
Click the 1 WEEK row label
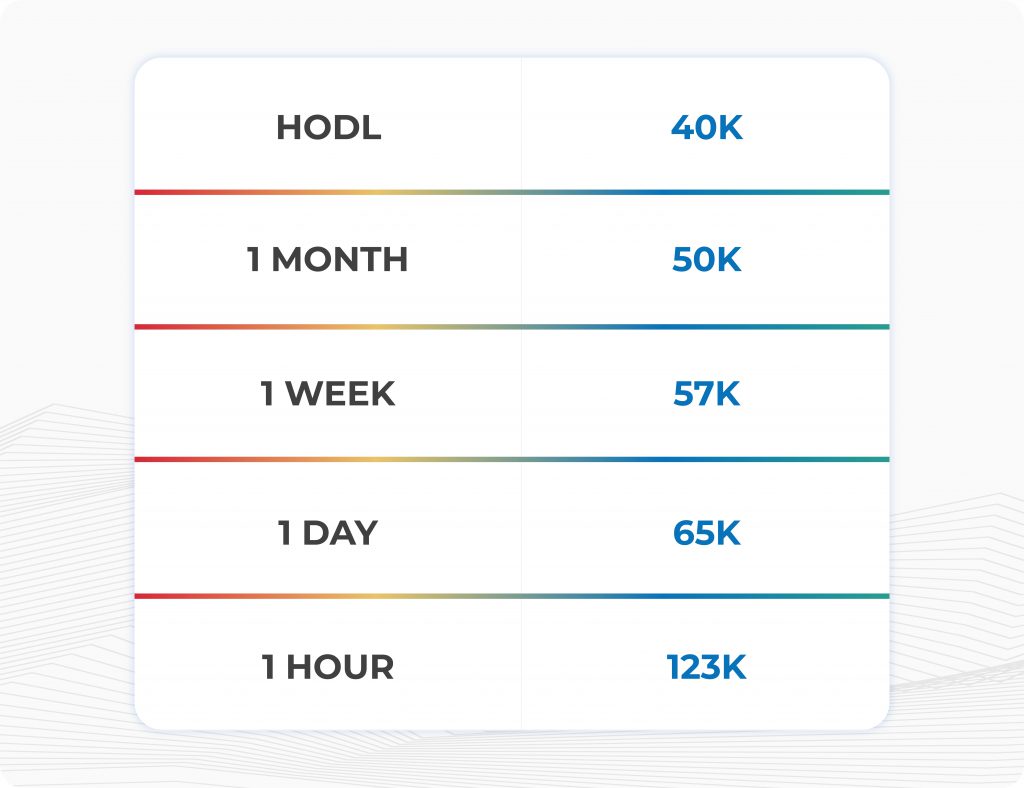(x=328, y=394)
